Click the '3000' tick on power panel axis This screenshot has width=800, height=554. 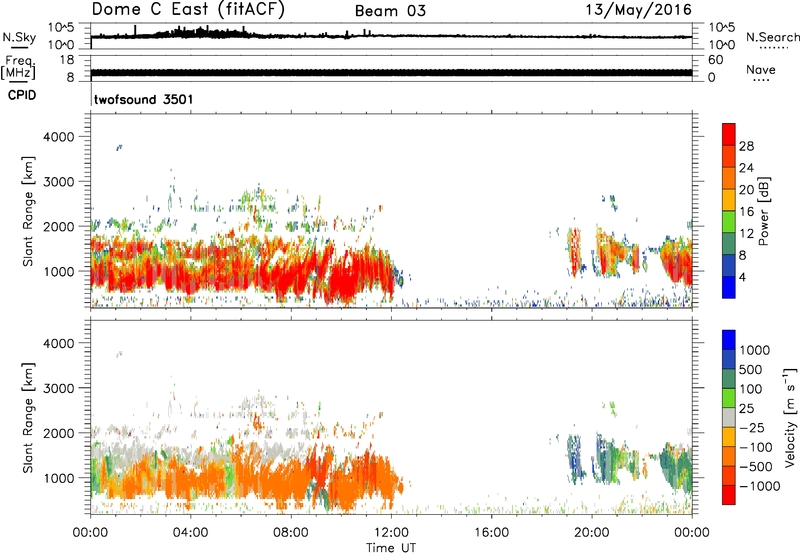(58, 182)
